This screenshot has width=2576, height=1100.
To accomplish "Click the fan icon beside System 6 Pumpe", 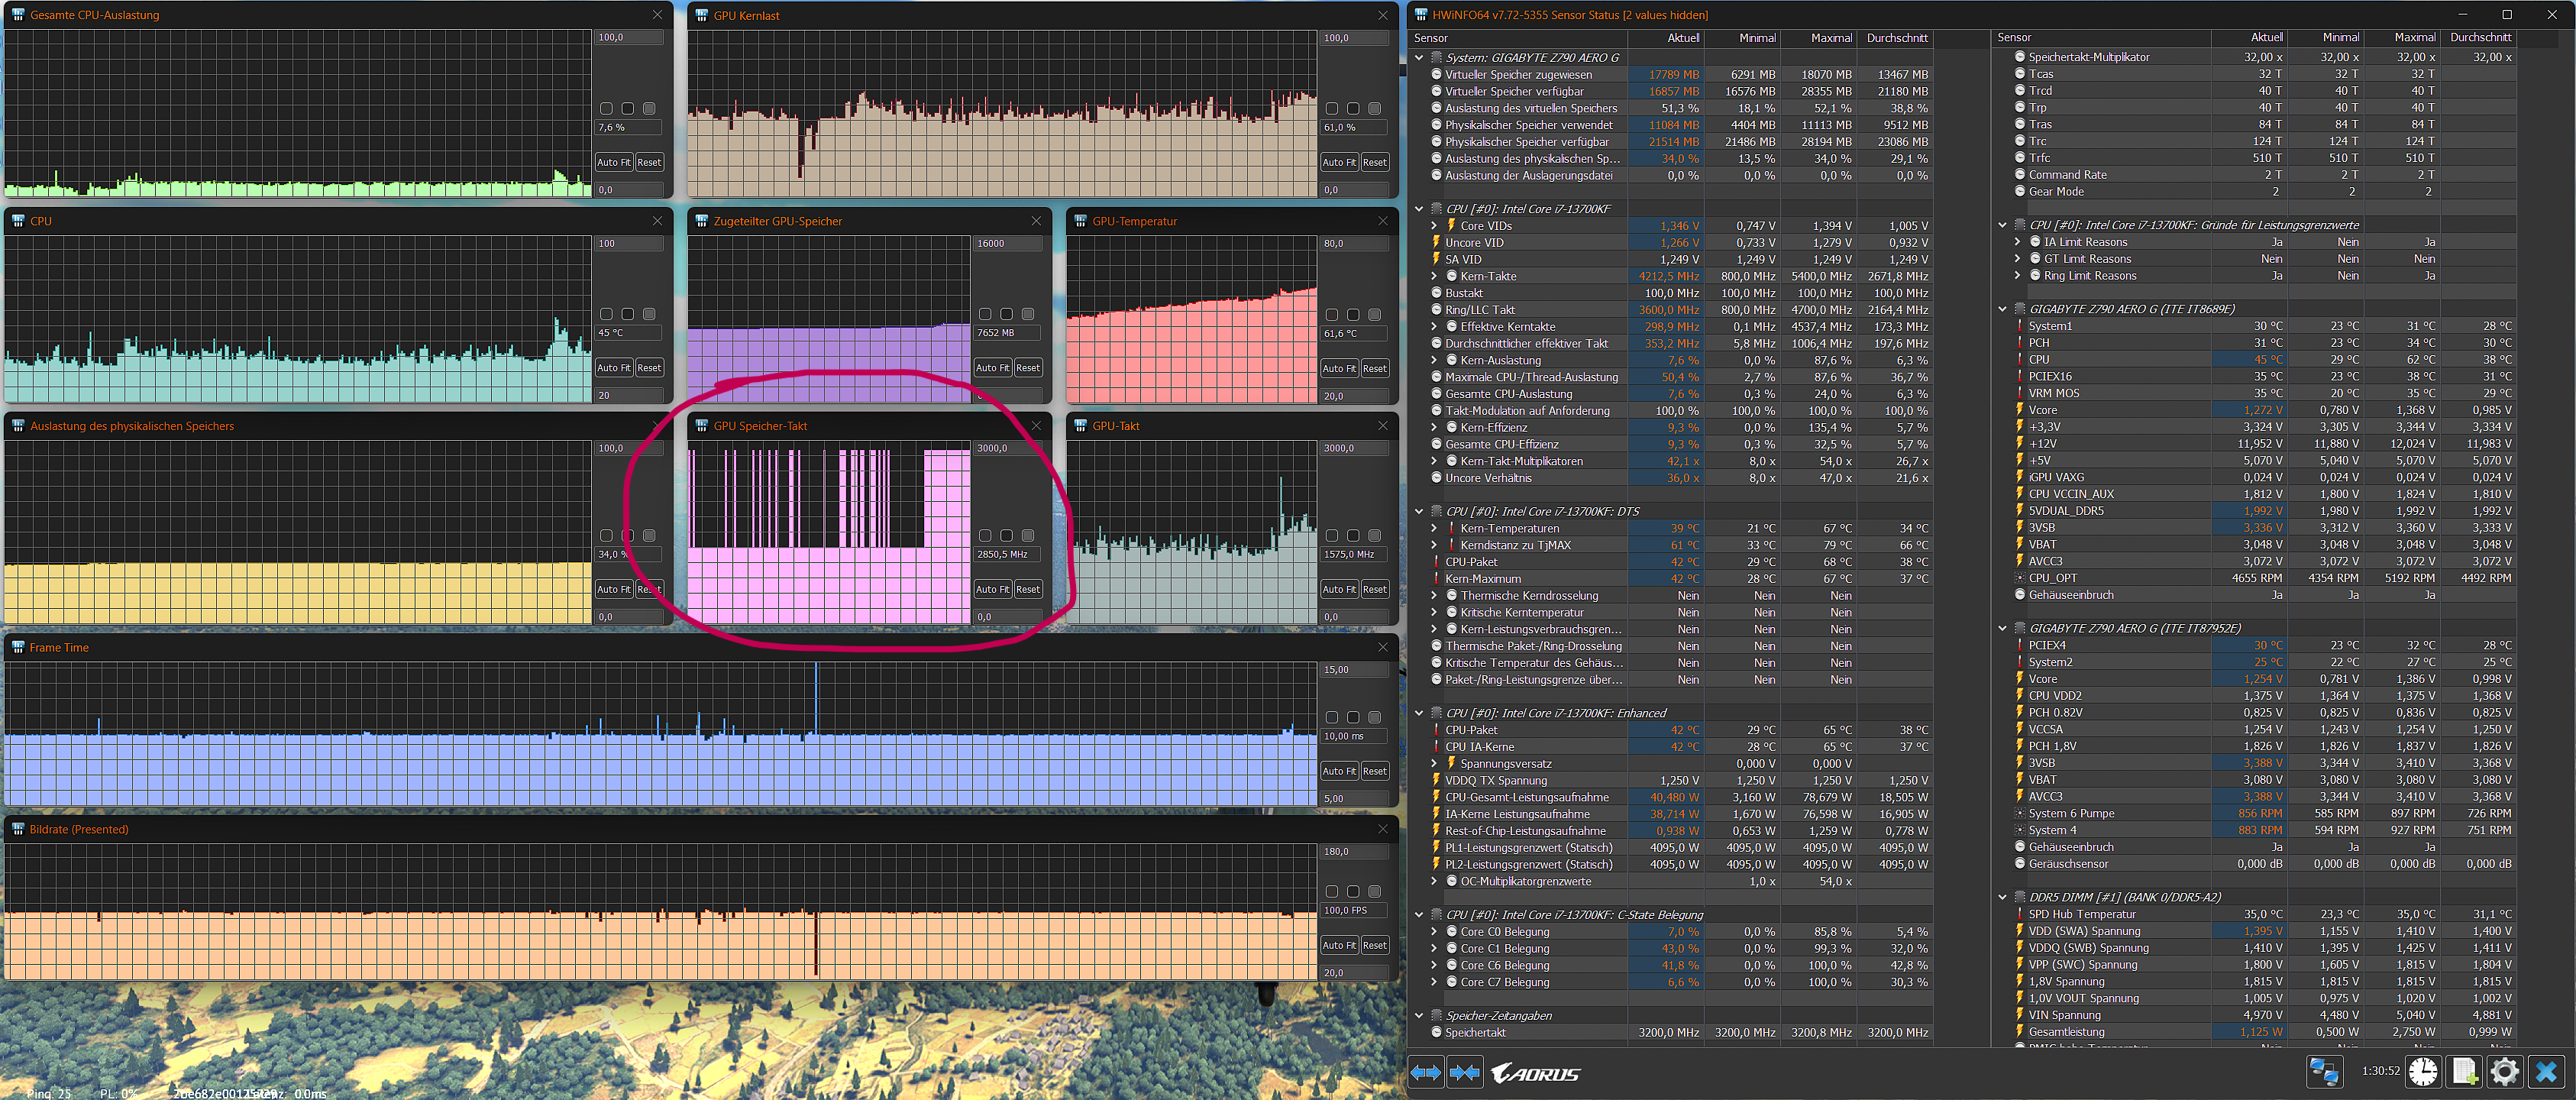I will point(2020,813).
